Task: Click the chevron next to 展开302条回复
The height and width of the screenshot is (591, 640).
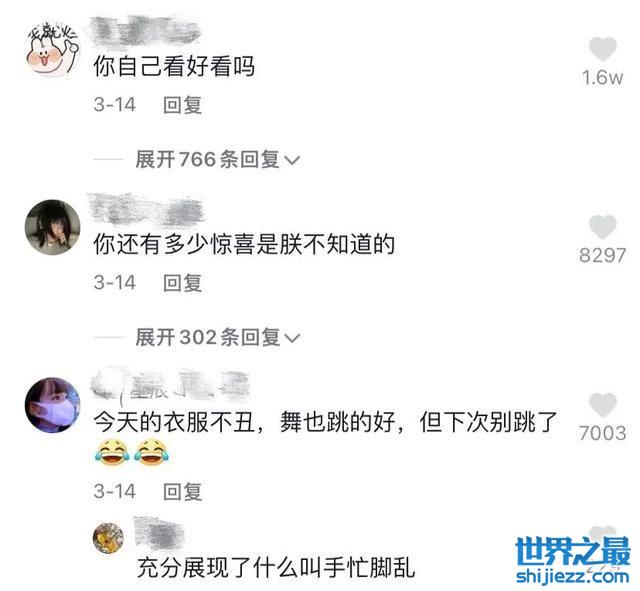Action: point(292,338)
